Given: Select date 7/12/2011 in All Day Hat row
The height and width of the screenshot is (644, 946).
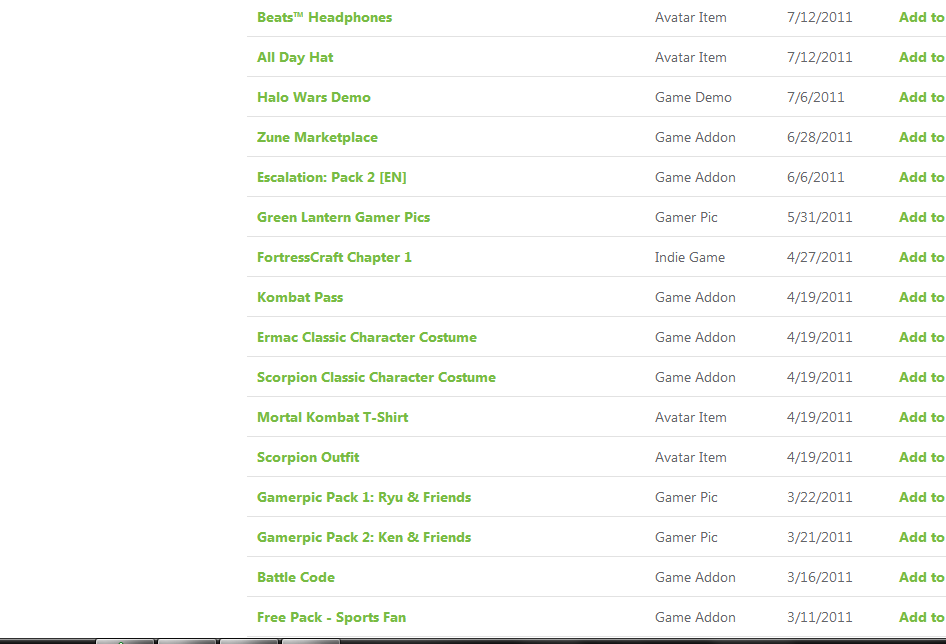Looking at the screenshot, I should coord(820,57).
